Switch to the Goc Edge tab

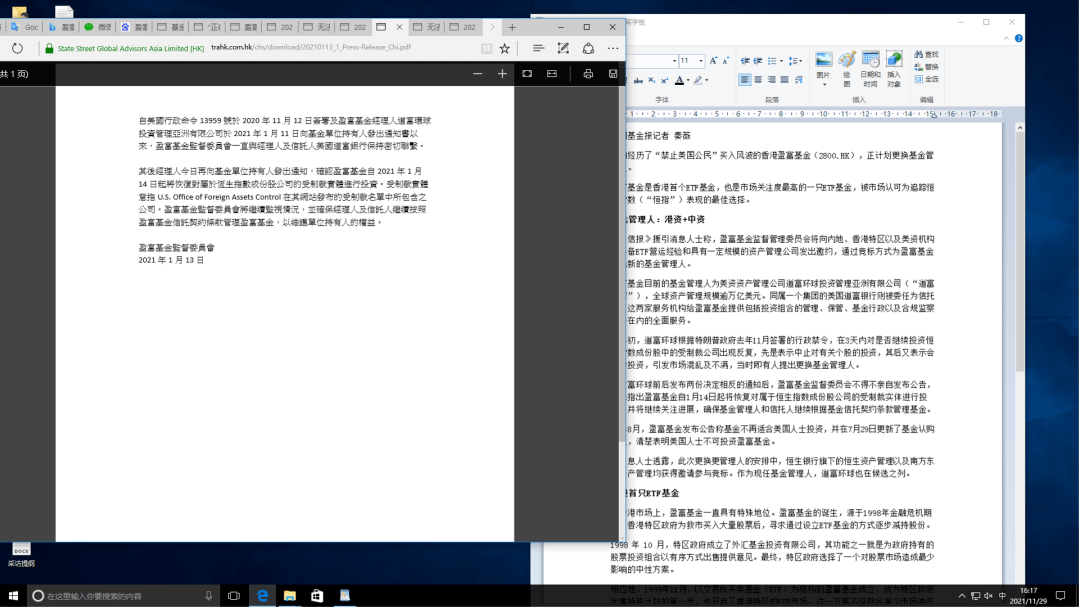click(25, 27)
